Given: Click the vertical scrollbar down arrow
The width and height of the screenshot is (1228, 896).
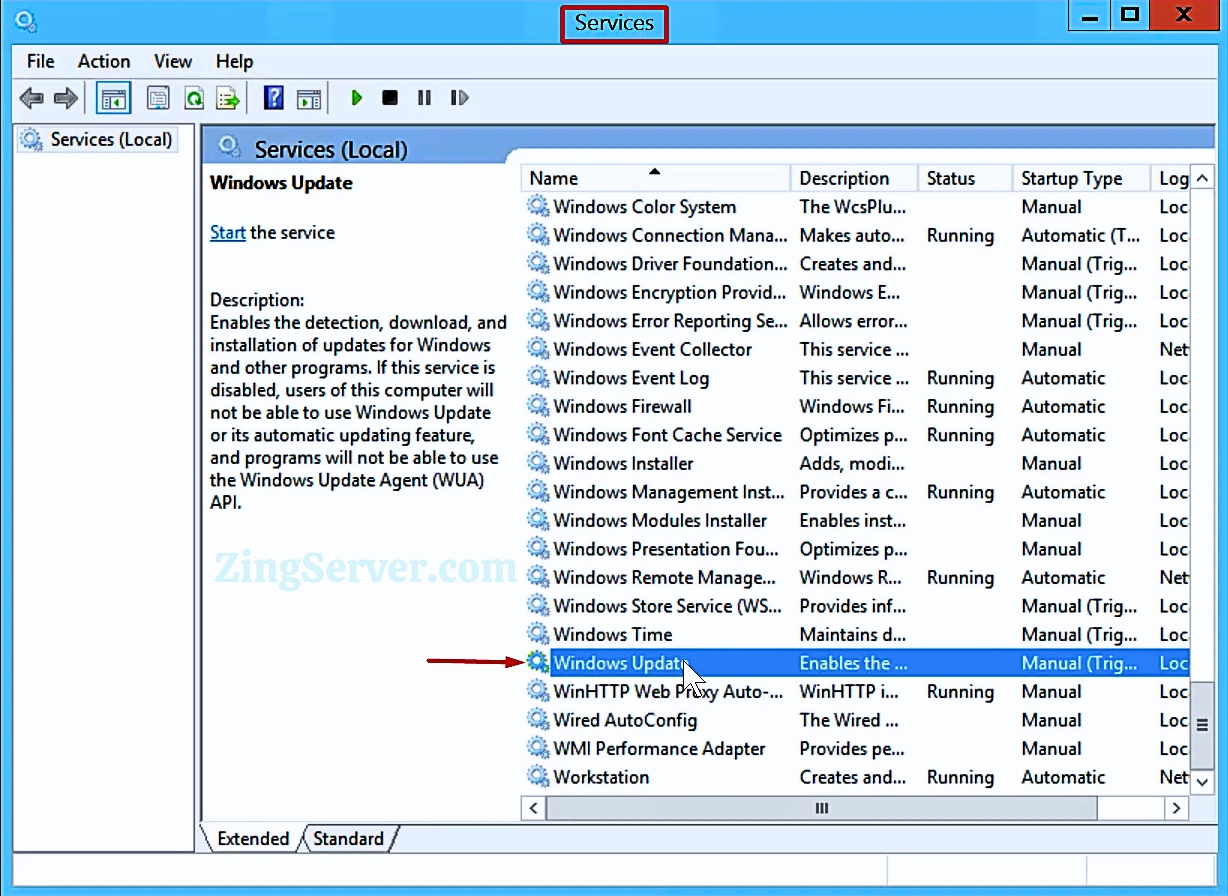Looking at the screenshot, I should [x=1202, y=782].
